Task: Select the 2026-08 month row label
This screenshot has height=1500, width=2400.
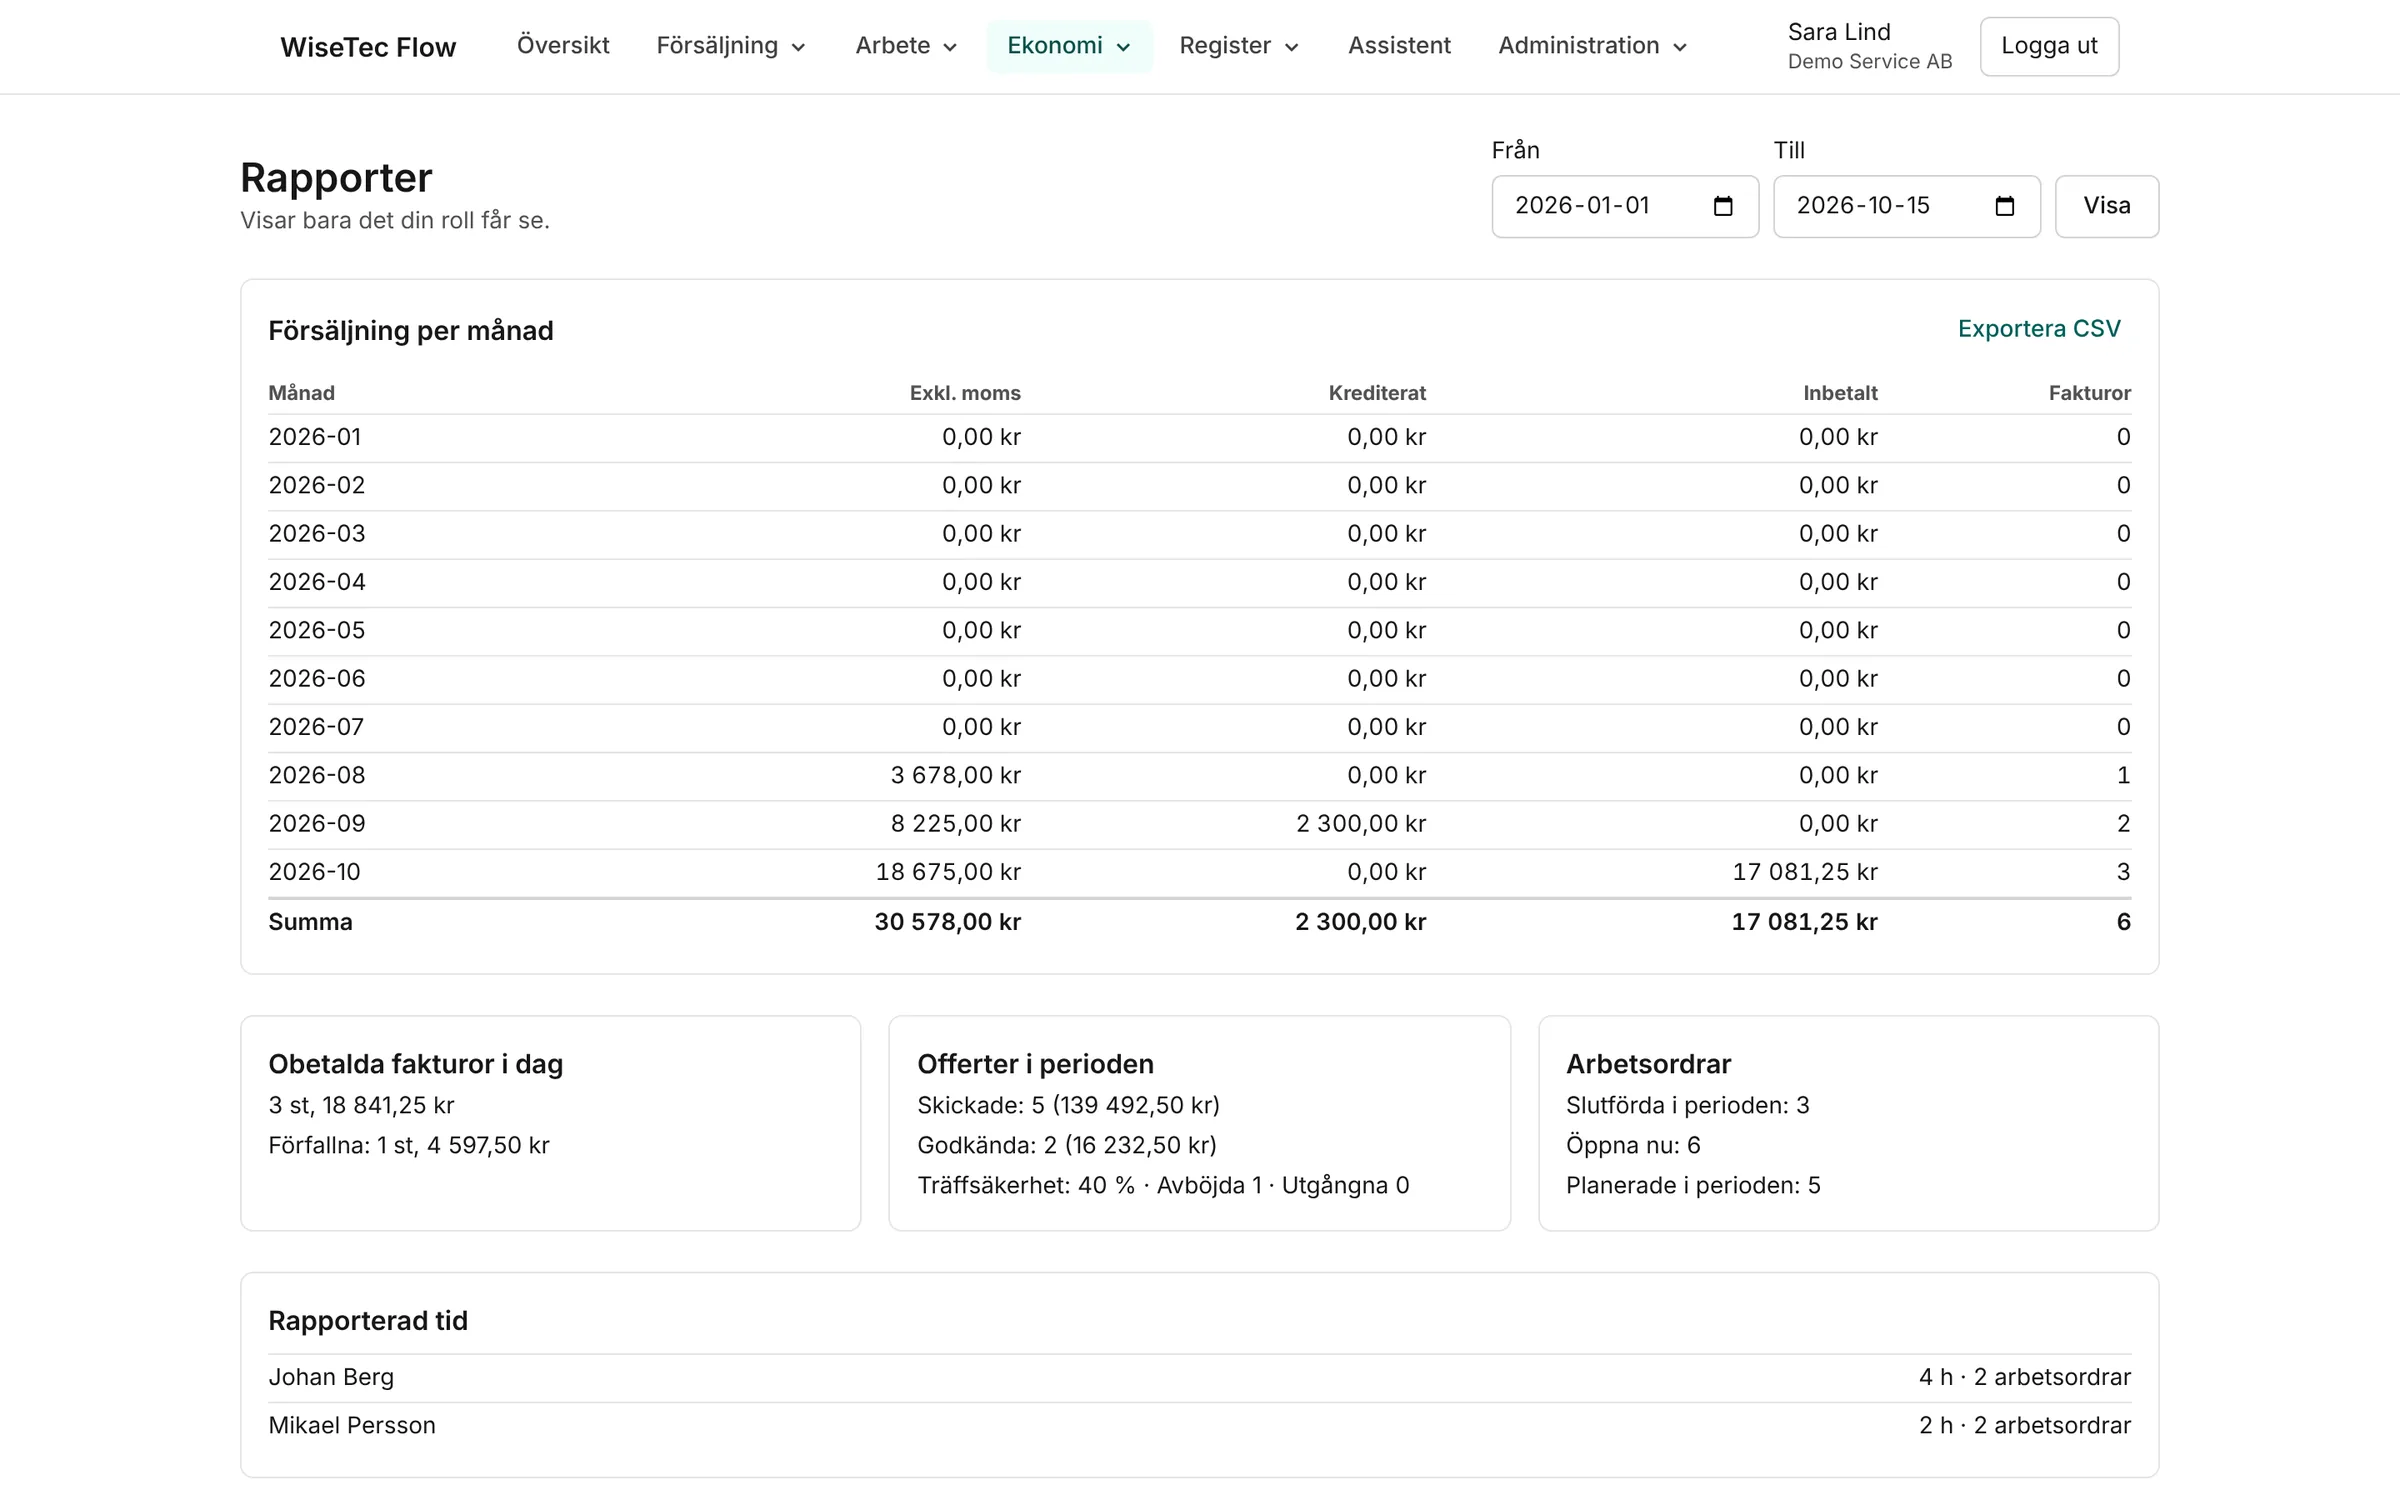Action: pyautogui.click(x=317, y=775)
